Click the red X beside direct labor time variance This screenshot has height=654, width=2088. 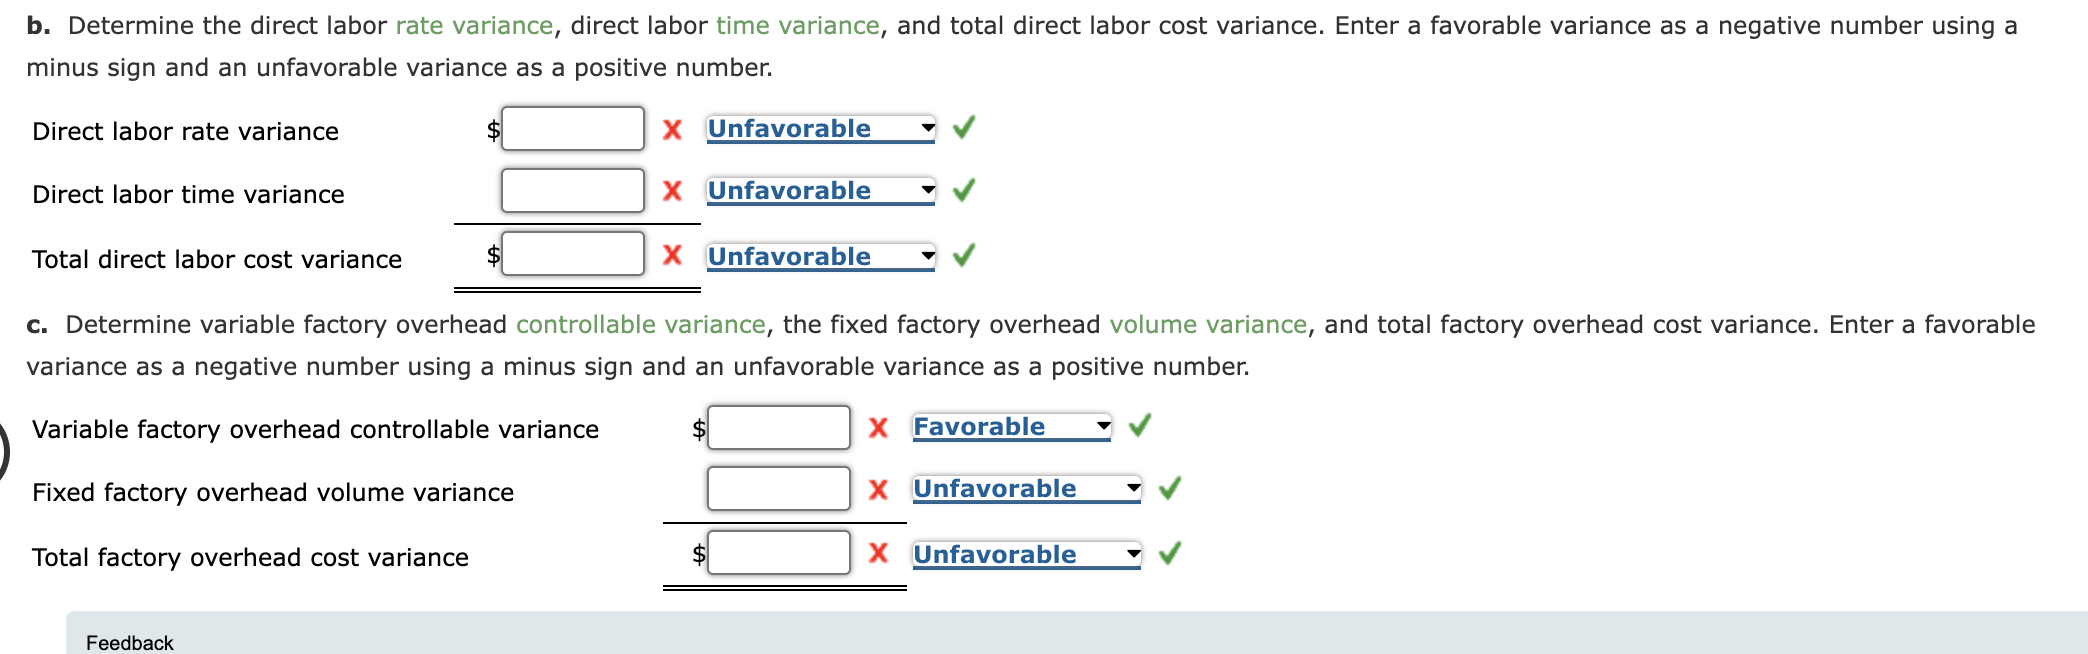(672, 191)
